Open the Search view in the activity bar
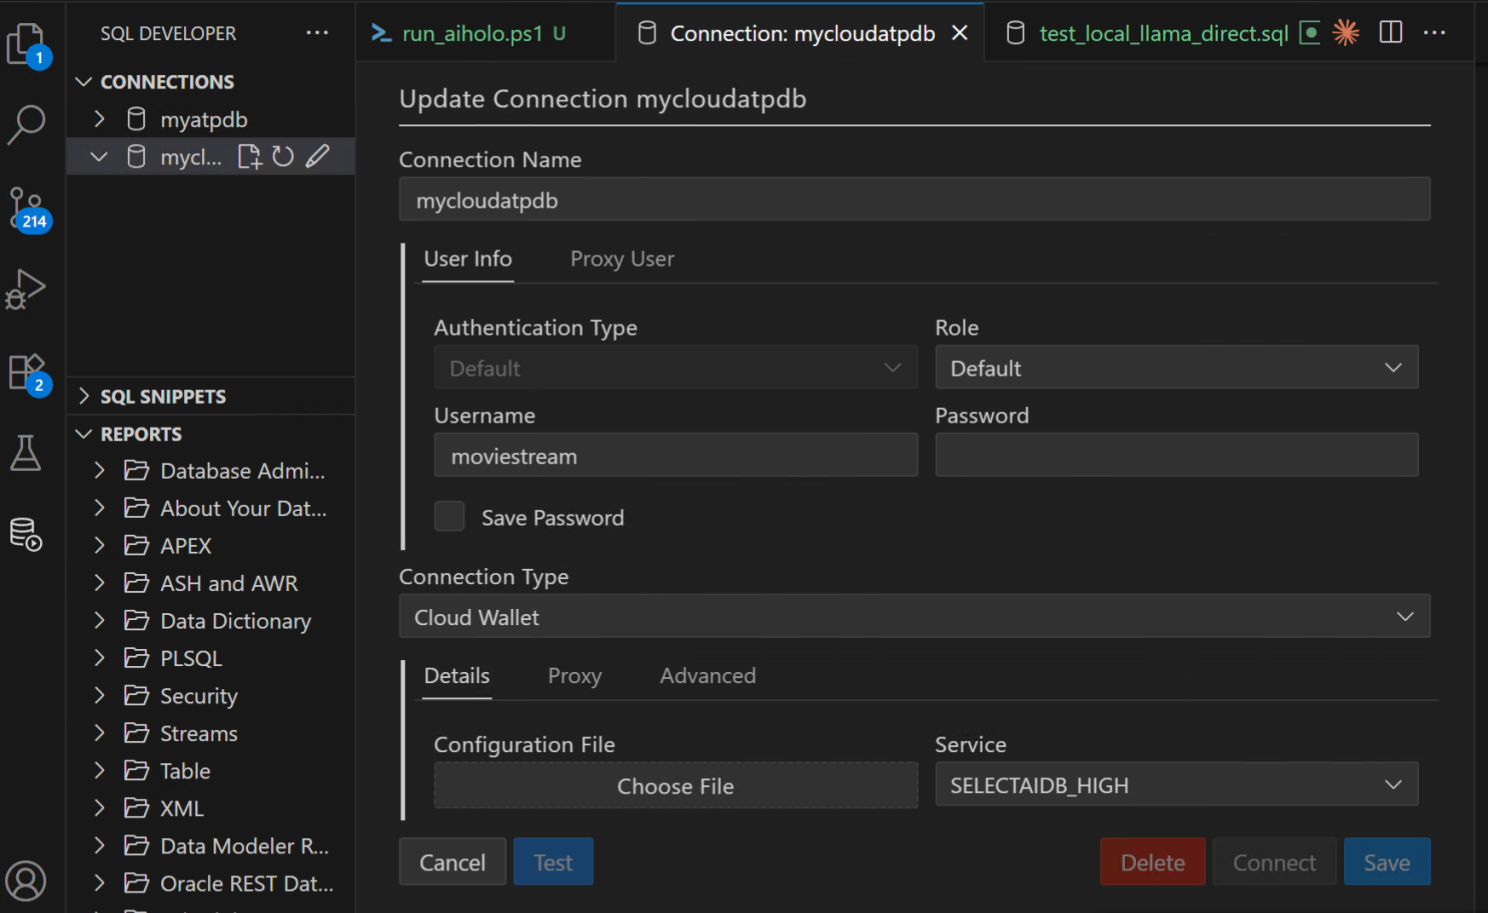The image size is (1488, 913). tap(27, 125)
